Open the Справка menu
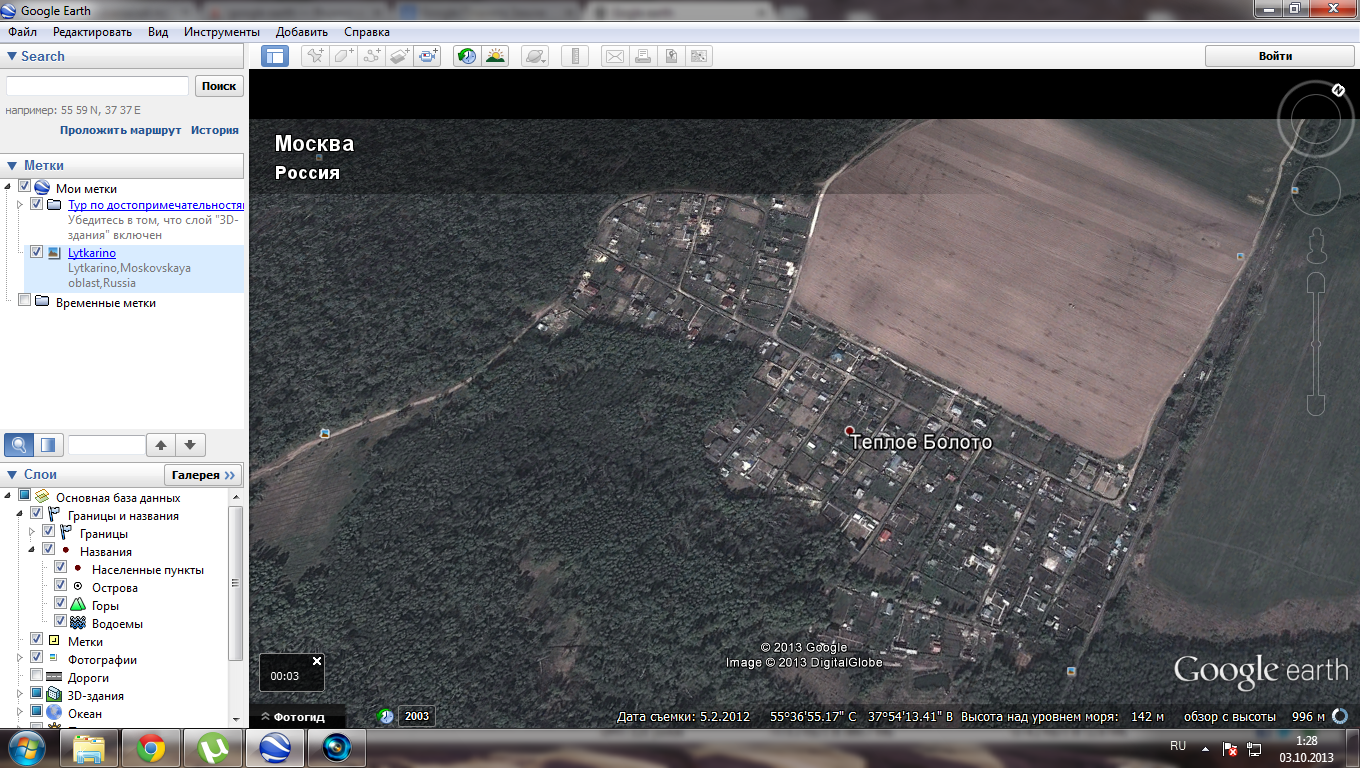1360x768 pixels. coord(367,32)
